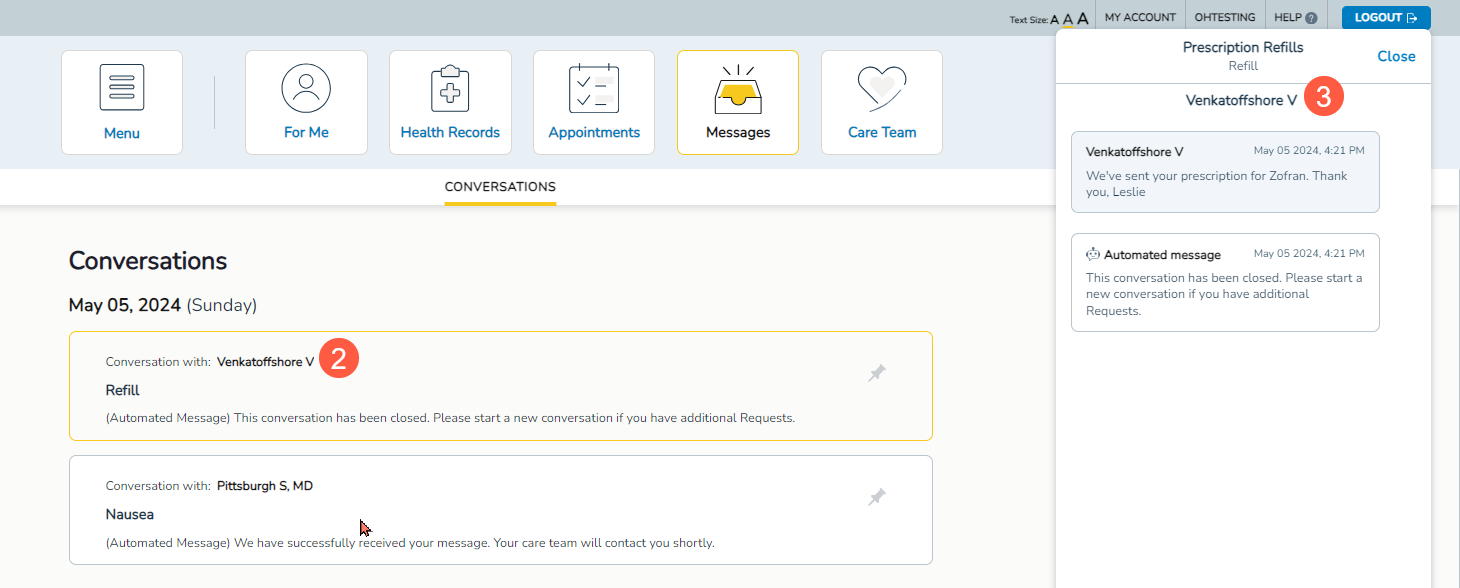Viewport: 1460px width, 588px height.
Task: Click the OHTESTING top bar item
Action: point(1224,17)
